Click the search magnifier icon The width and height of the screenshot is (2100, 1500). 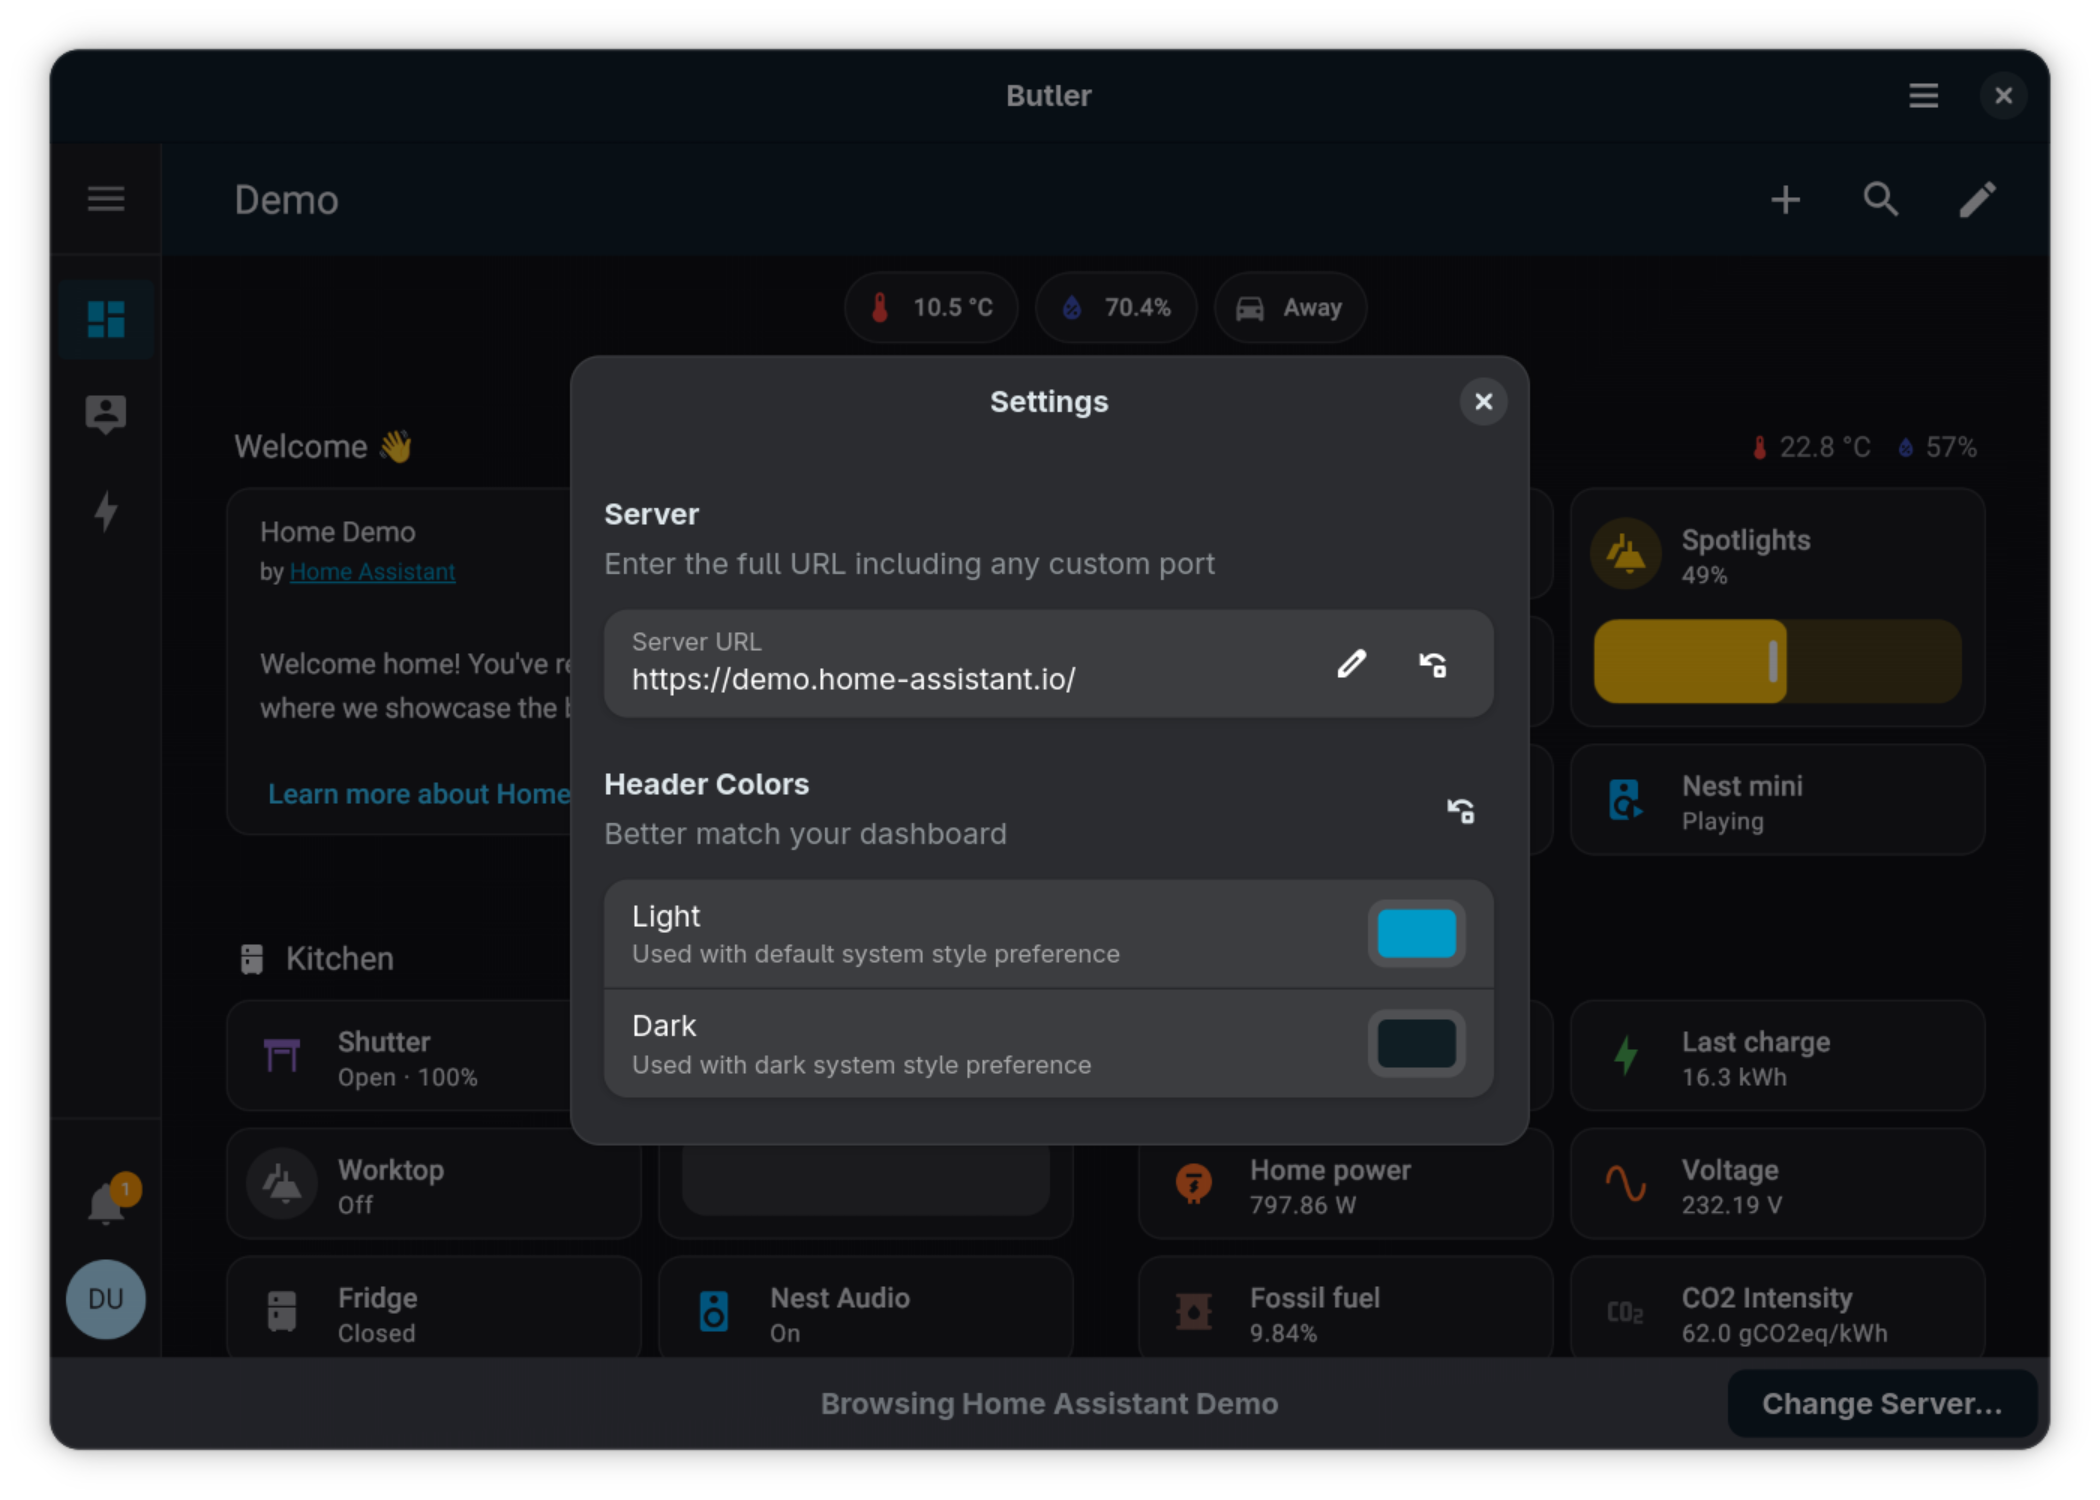1880,199
